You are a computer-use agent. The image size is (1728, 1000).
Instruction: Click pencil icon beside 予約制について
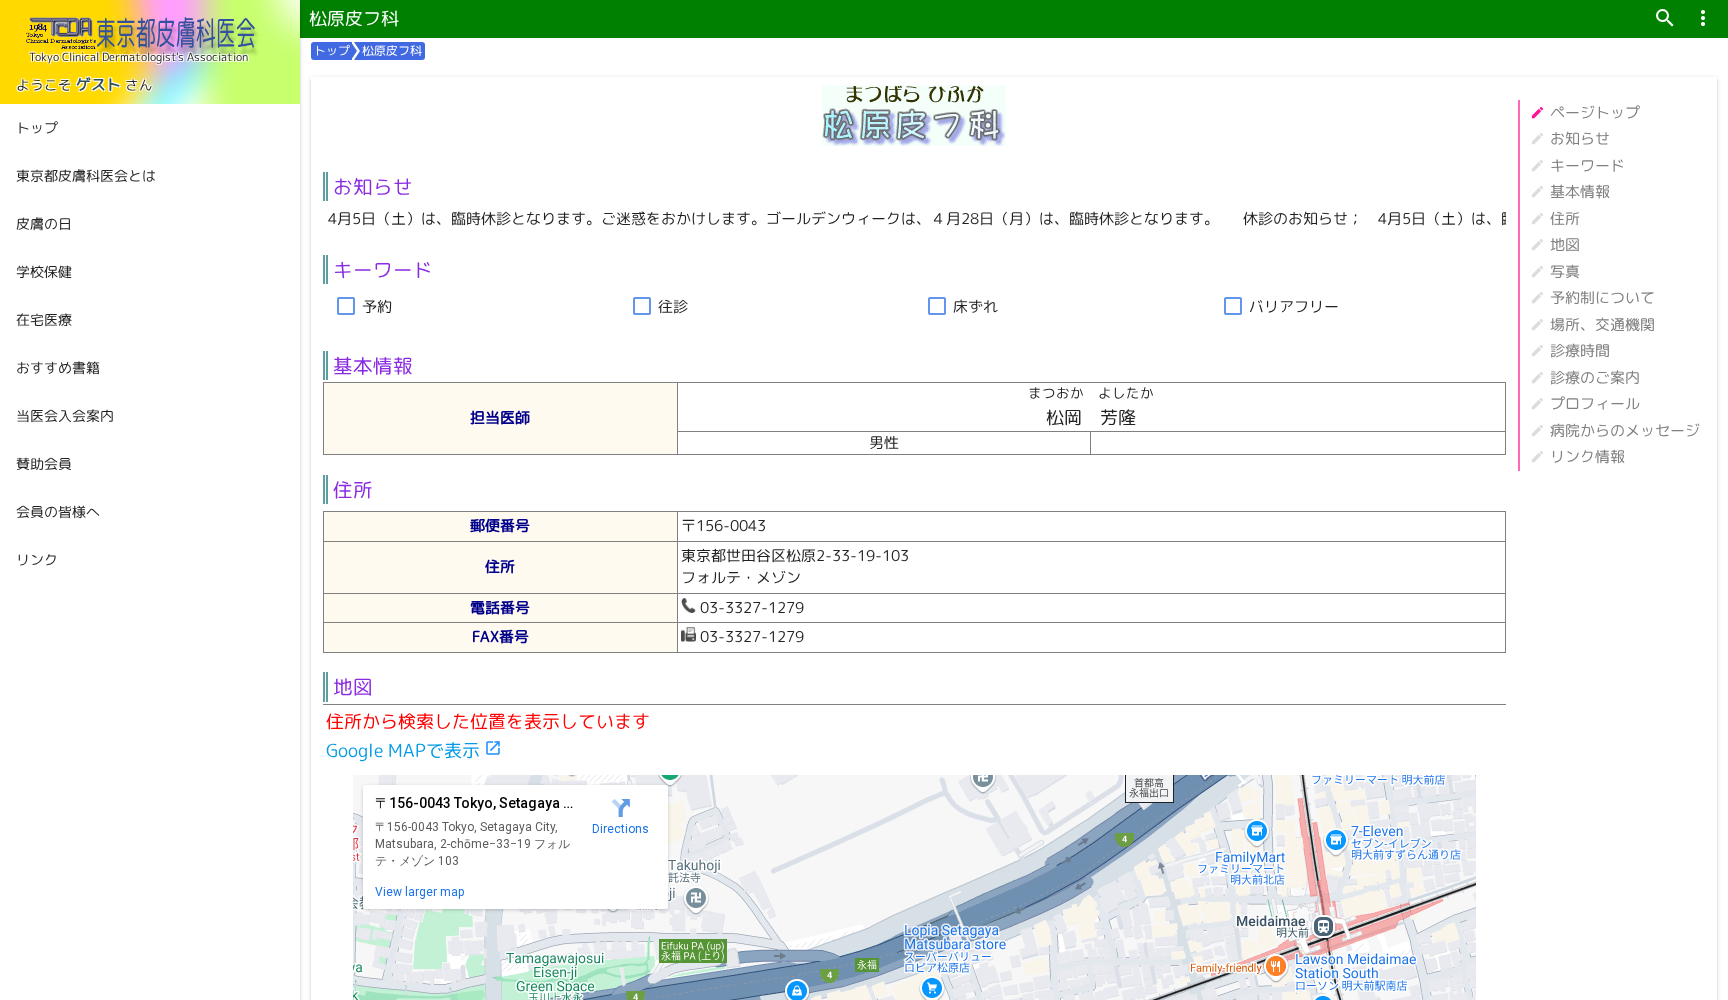pos(1537,298)
